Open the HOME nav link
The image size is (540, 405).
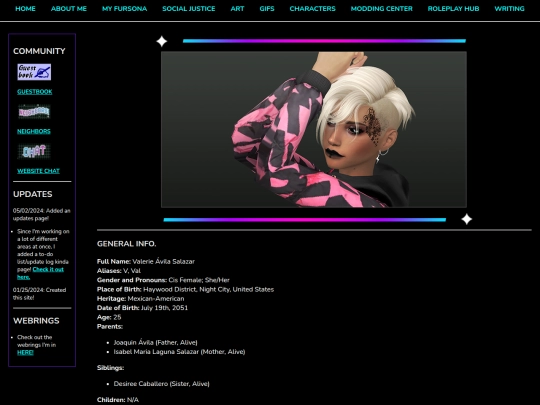[x=25, y=9]
